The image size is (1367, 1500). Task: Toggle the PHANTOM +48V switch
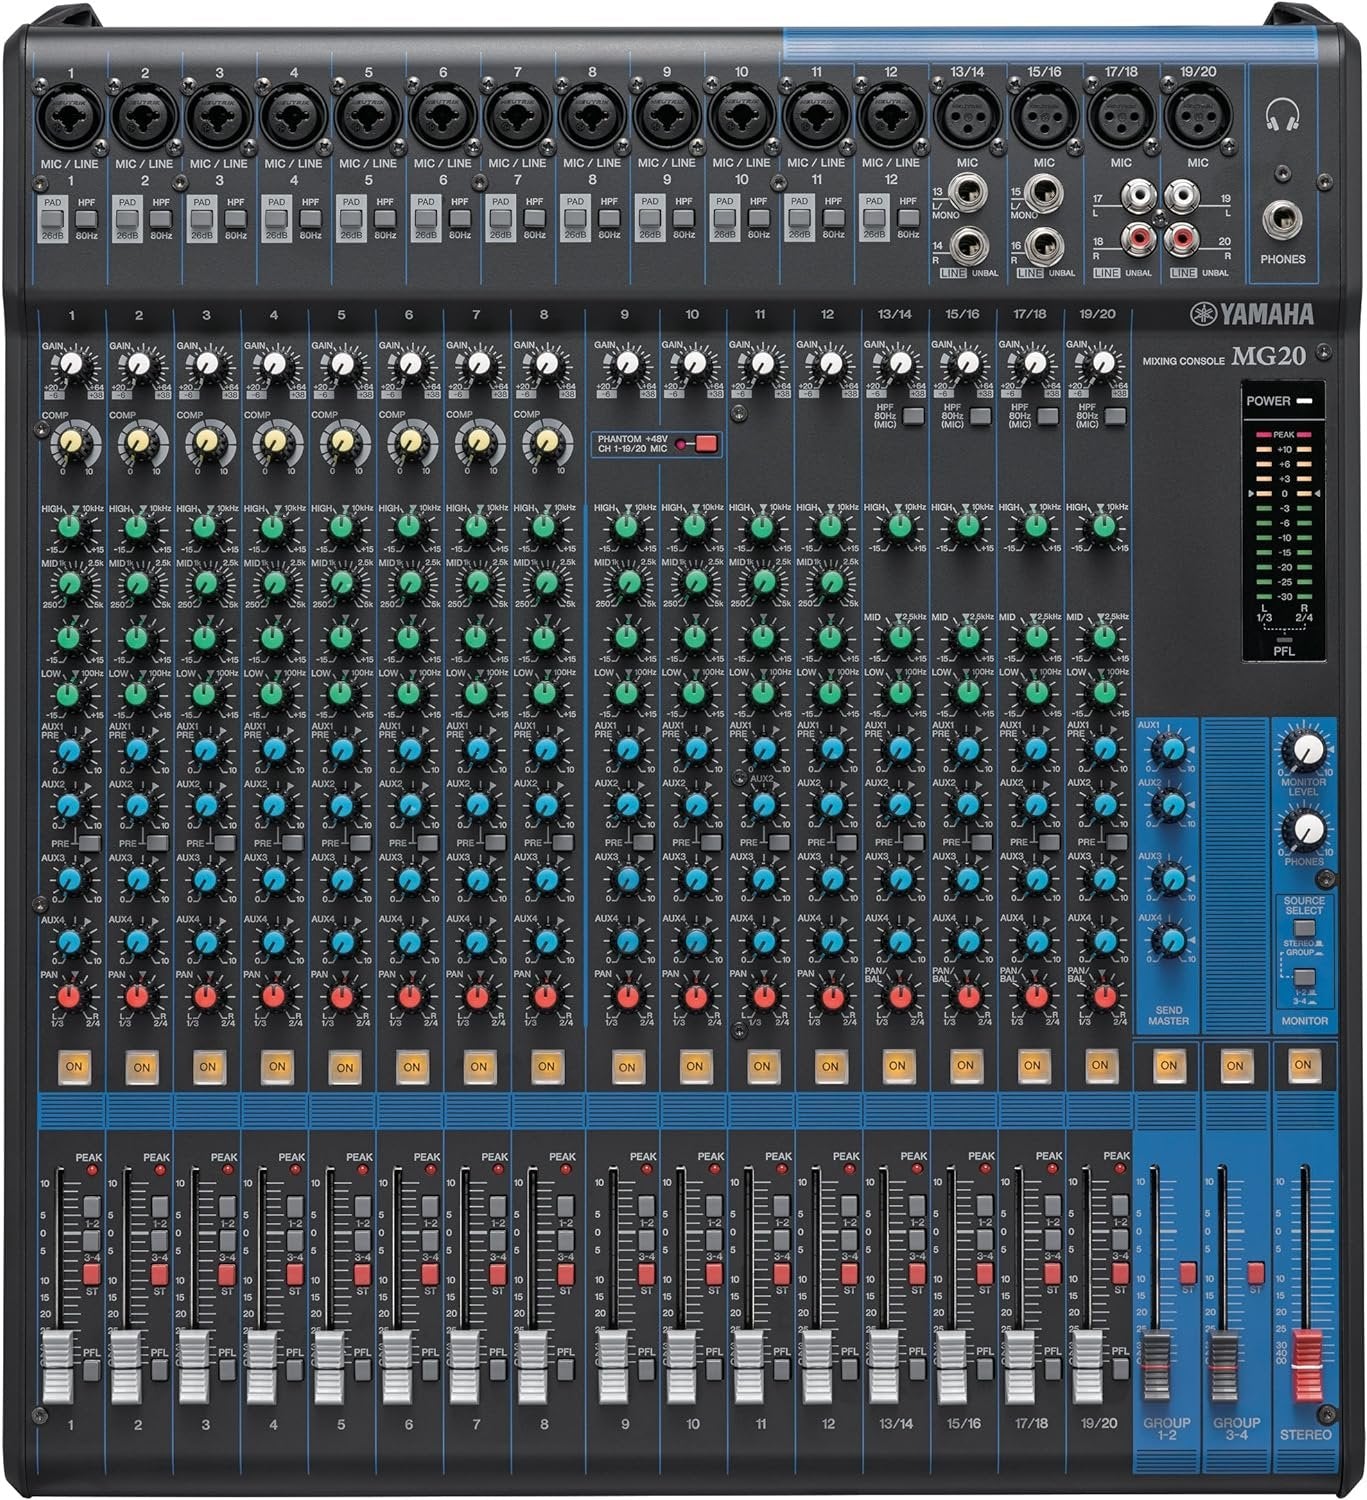(x=705, y=444)
